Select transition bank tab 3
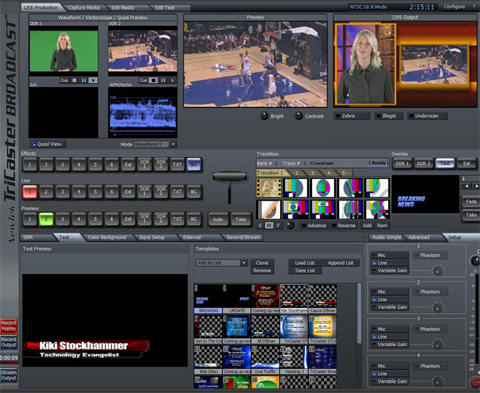480x393 pixels. (x=312, y=173)
